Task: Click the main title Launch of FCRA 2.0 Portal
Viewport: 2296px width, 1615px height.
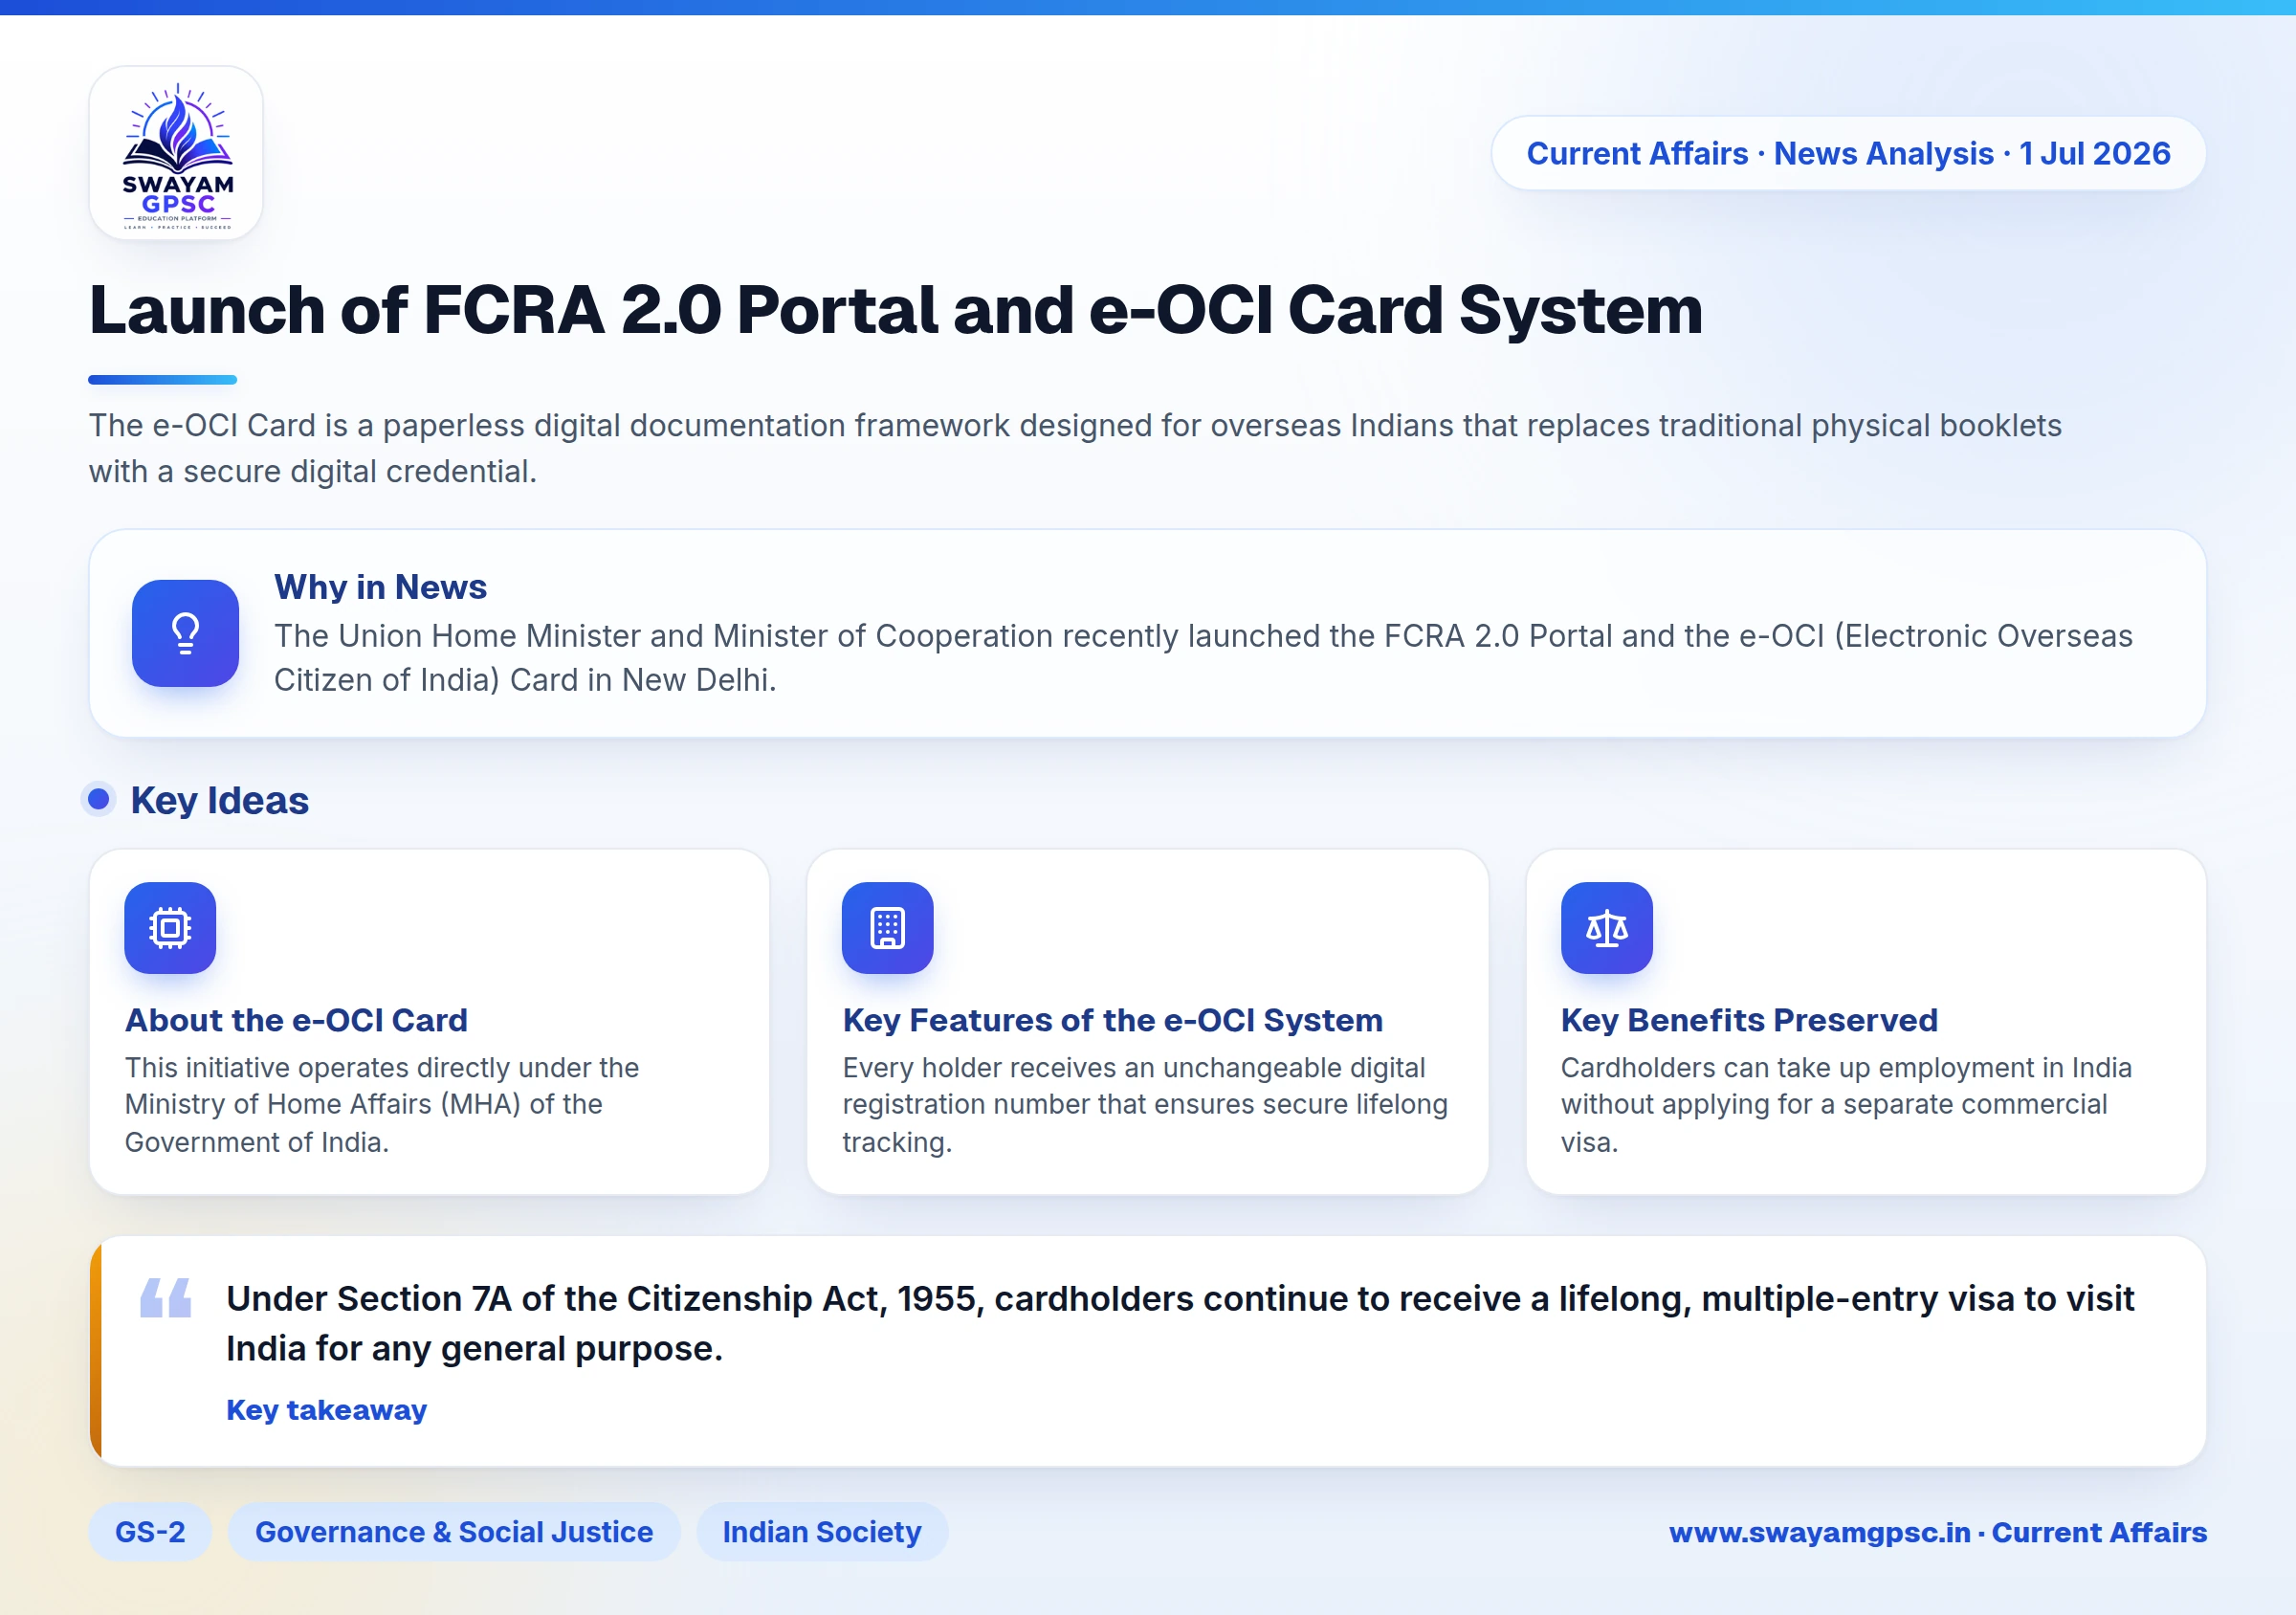Action: coord(896,309)
